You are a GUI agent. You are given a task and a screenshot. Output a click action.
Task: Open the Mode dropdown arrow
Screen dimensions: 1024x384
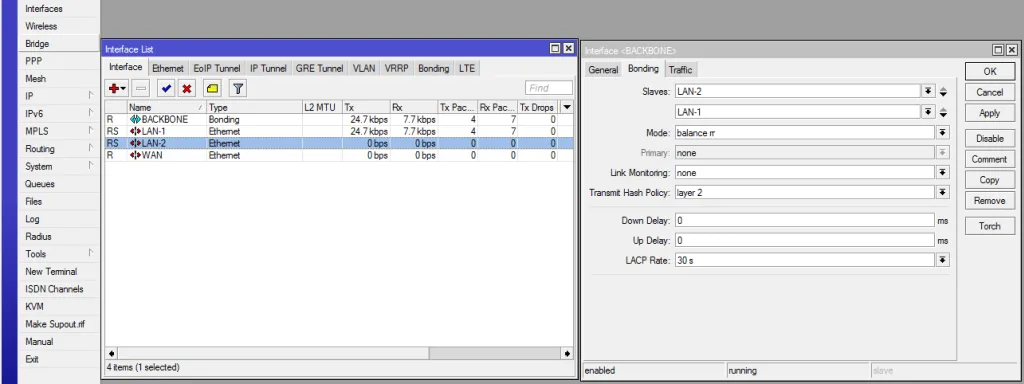[942, 133]
